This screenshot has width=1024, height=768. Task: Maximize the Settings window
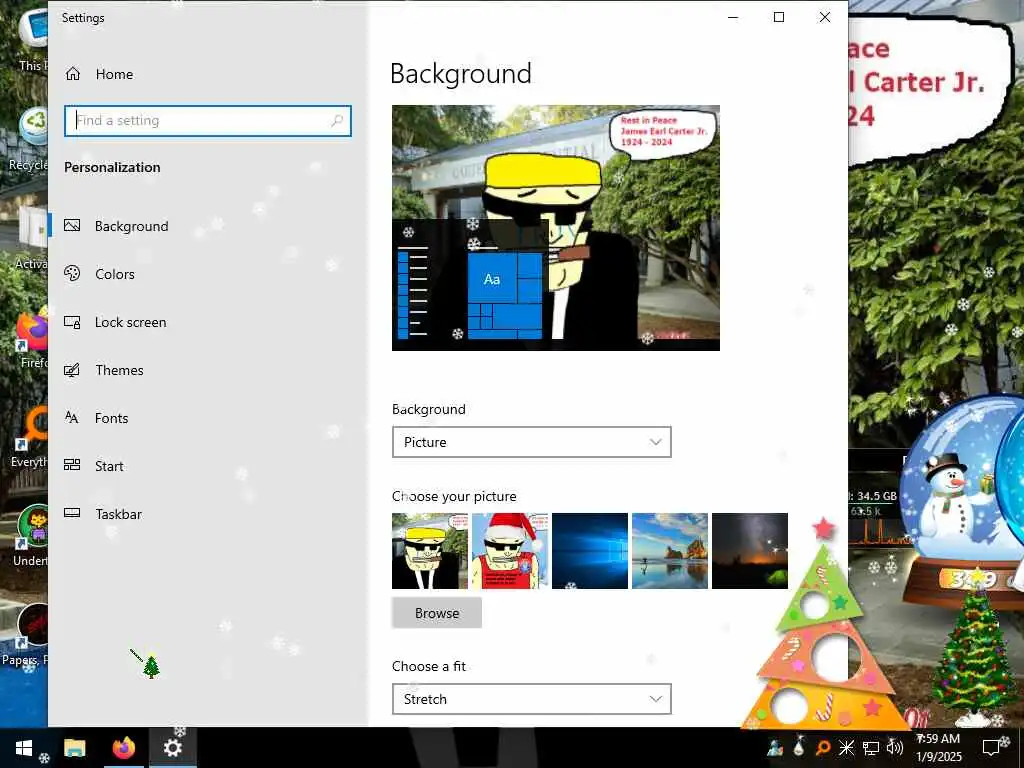tap(779, 18)
